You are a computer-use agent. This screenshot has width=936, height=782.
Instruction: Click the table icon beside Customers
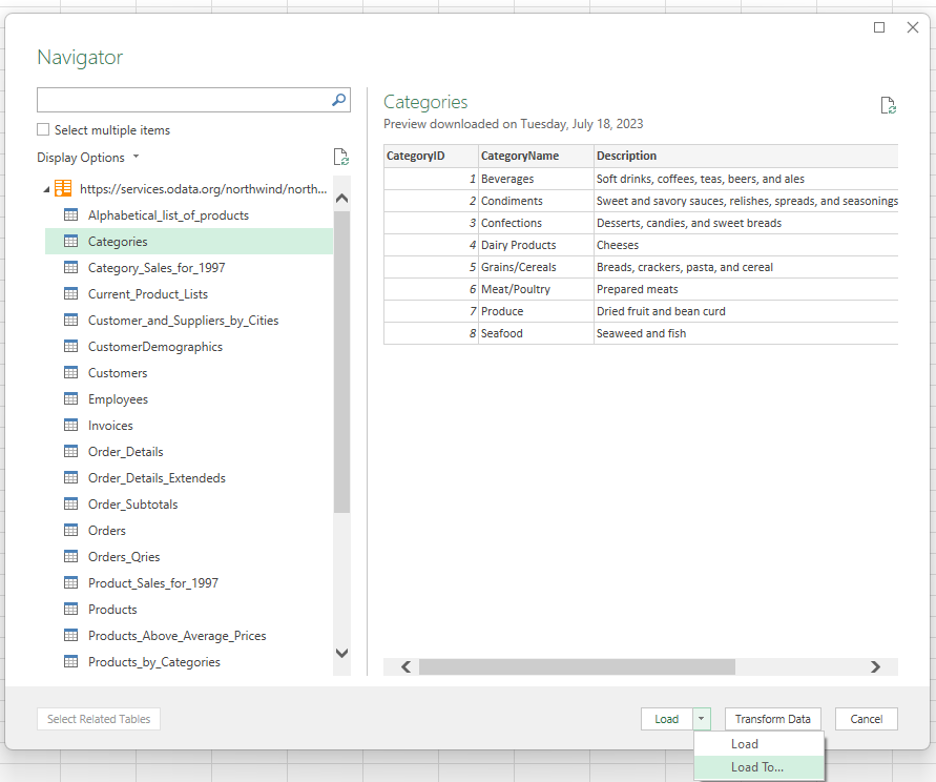click(x=70, y=372)
